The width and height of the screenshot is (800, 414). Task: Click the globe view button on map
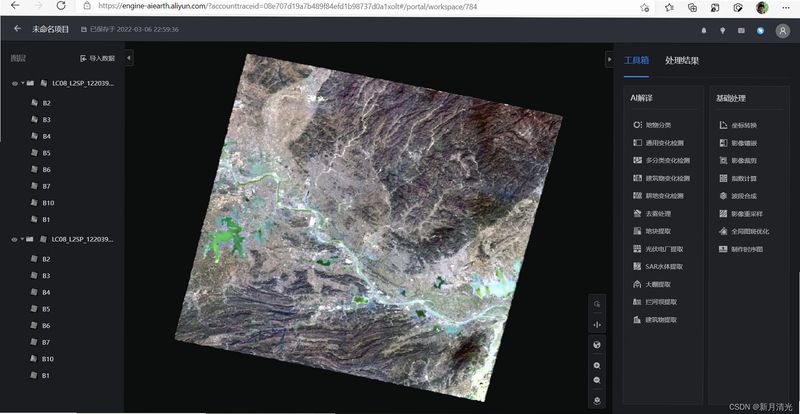pyautogui.click(x=597, y=345)
